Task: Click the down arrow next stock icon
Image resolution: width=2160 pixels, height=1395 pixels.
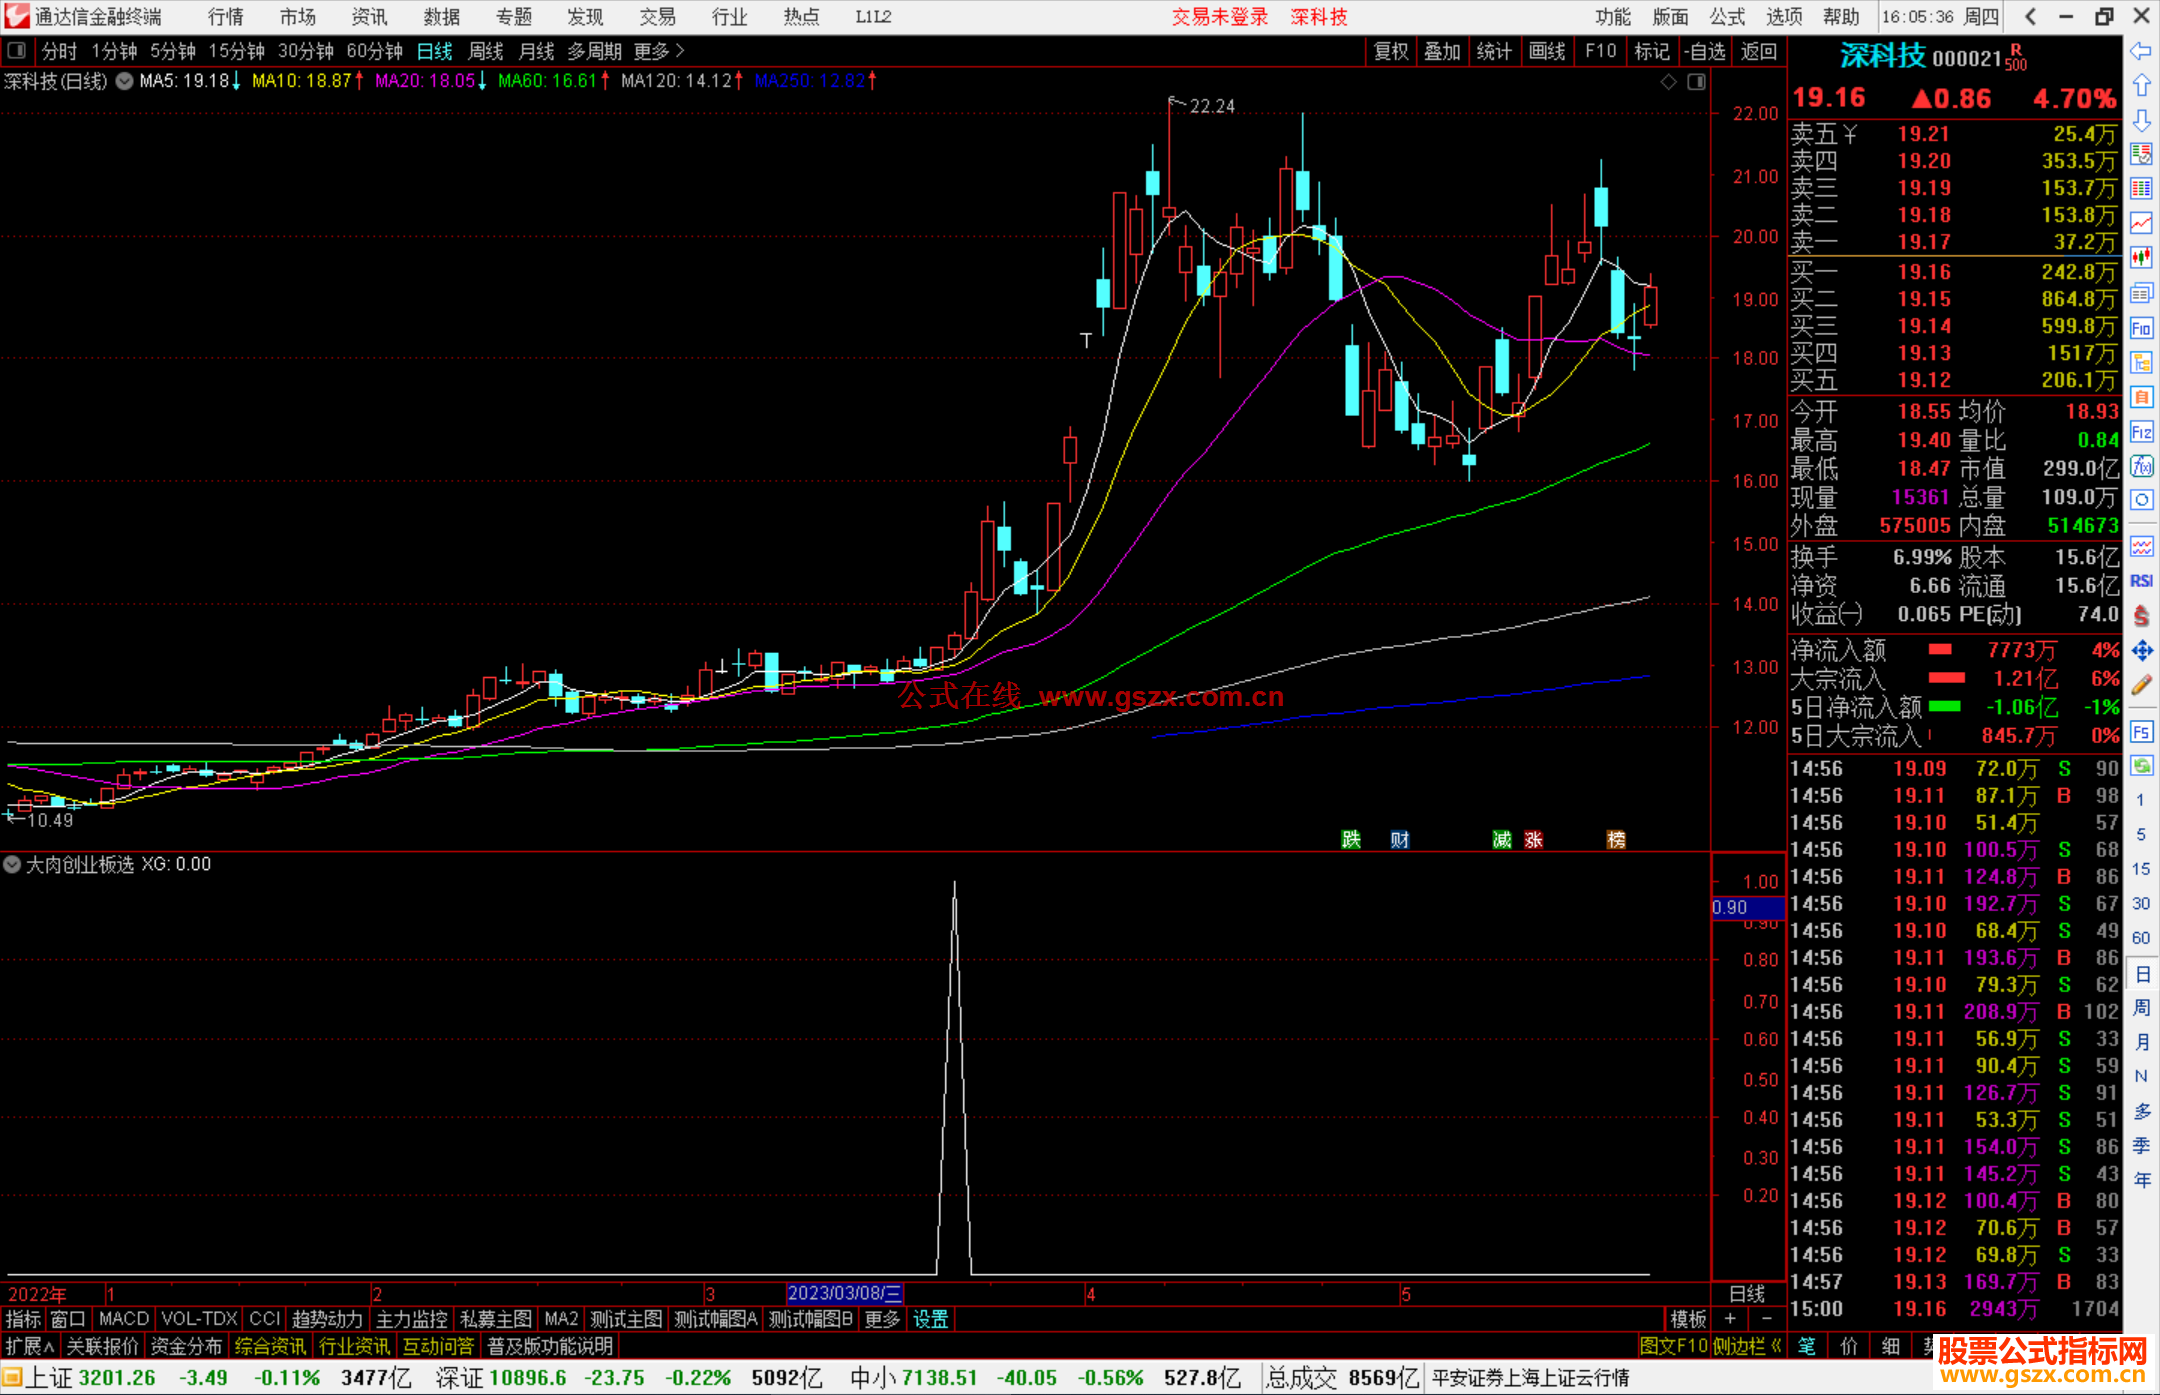Action: coord(2141,121)
